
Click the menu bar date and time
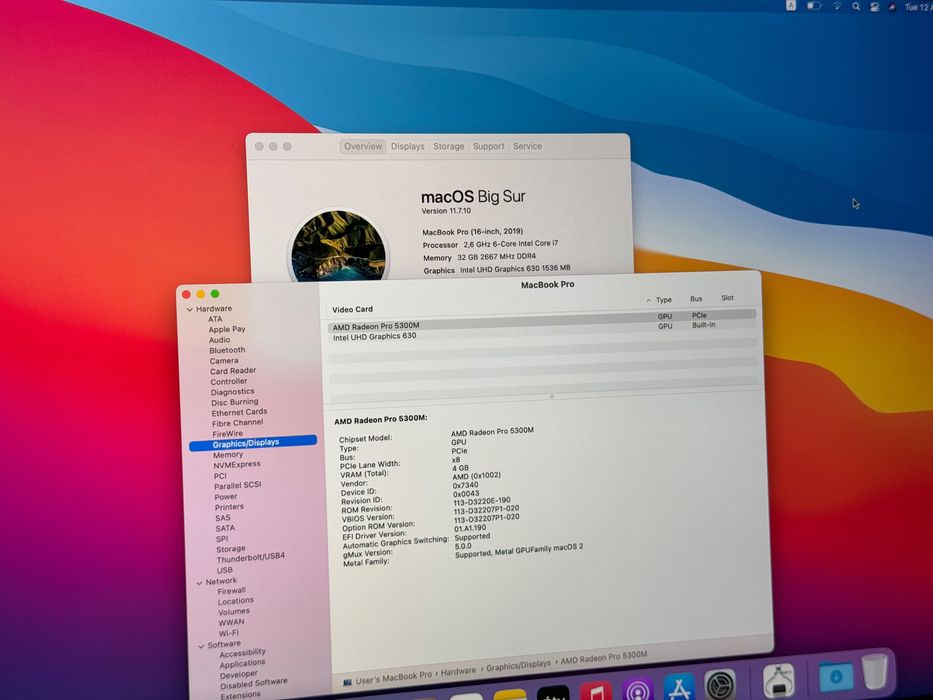(918, 8)
